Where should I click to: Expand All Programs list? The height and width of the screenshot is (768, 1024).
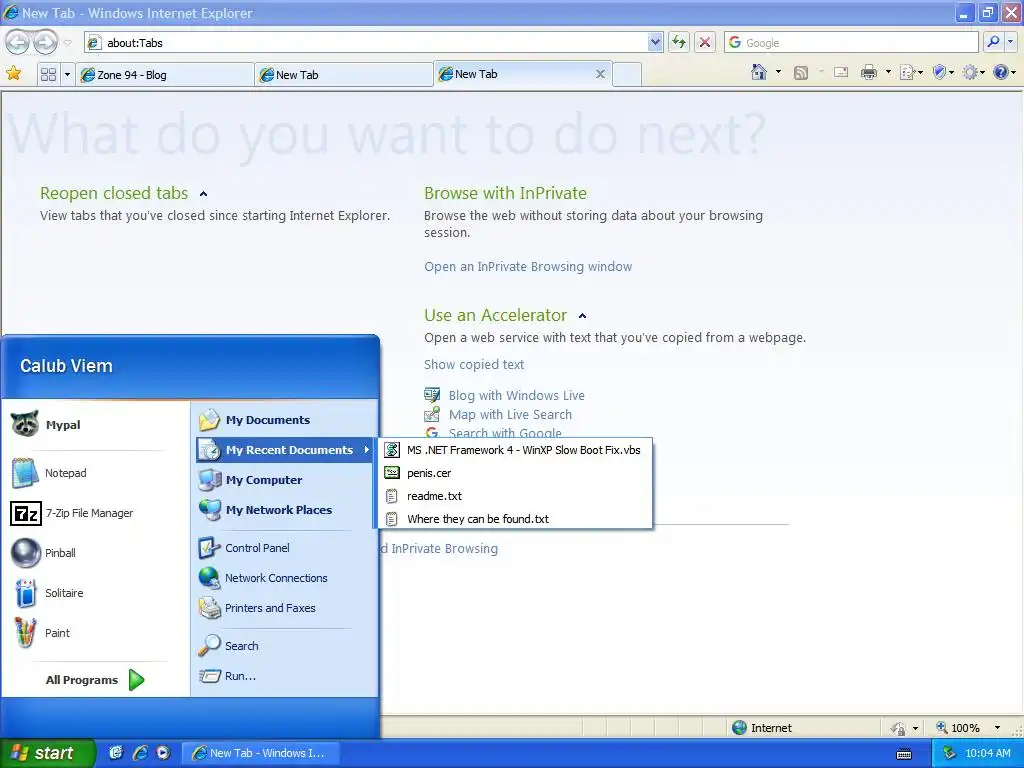(x=95, y=680)
